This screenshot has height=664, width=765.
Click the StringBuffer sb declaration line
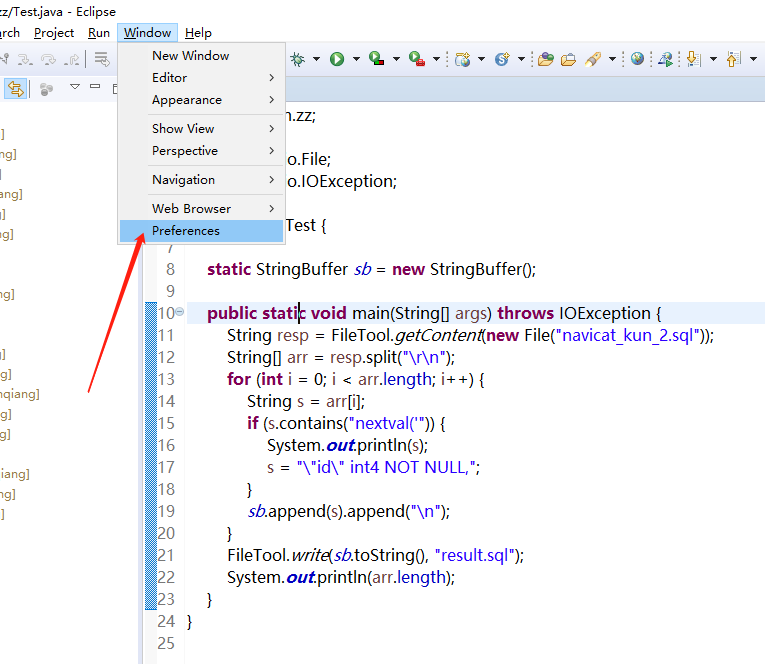(x=371, y=269)
